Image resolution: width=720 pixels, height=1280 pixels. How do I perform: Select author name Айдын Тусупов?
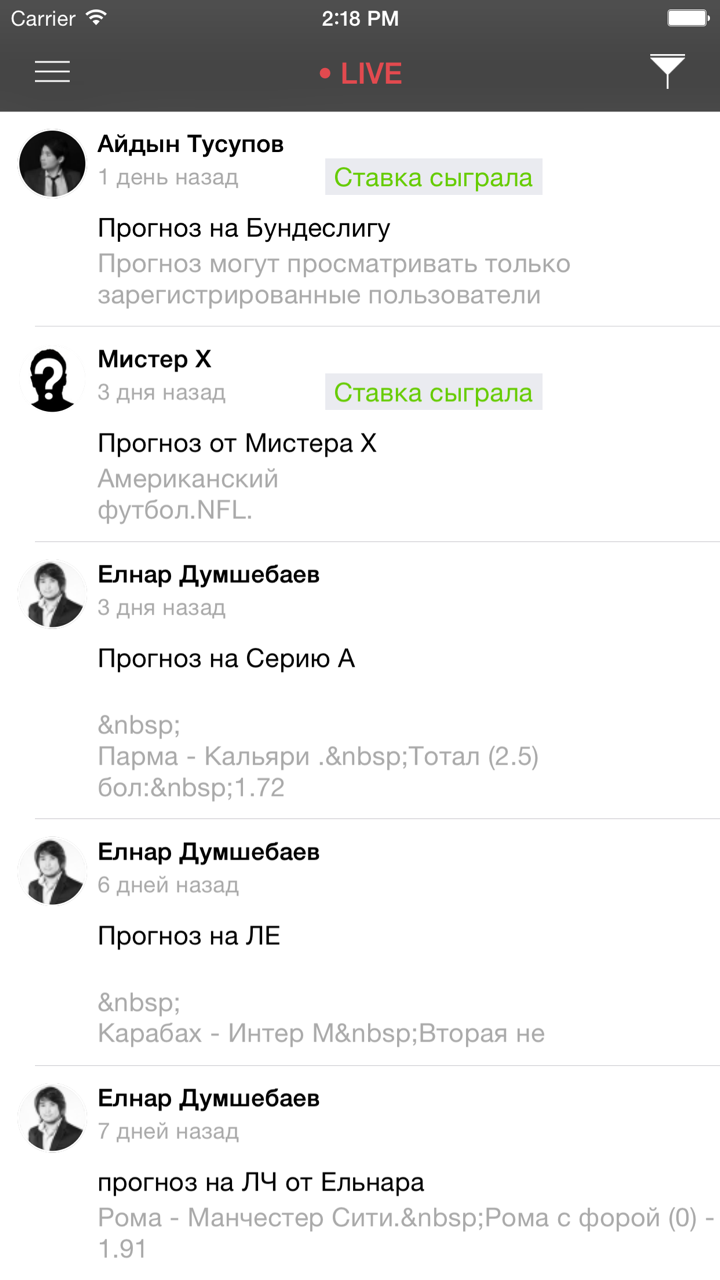[191, 144]
